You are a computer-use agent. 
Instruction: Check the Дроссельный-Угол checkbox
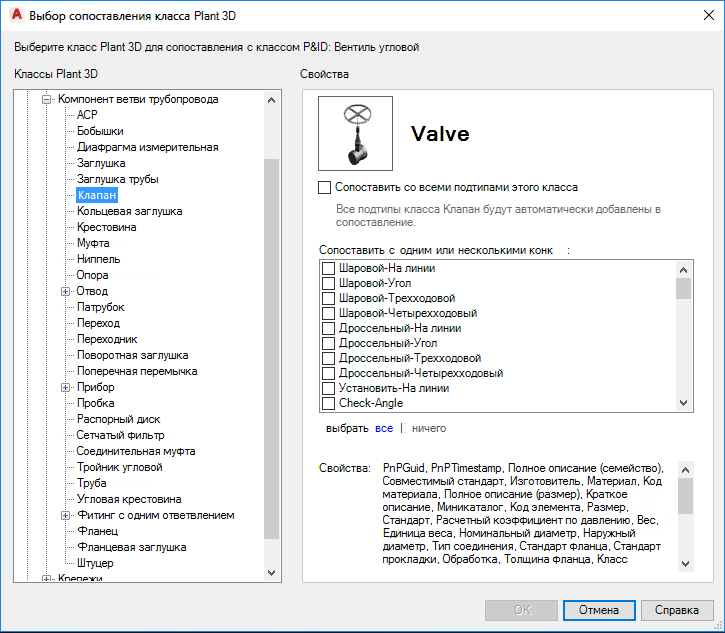click(328, 343)
